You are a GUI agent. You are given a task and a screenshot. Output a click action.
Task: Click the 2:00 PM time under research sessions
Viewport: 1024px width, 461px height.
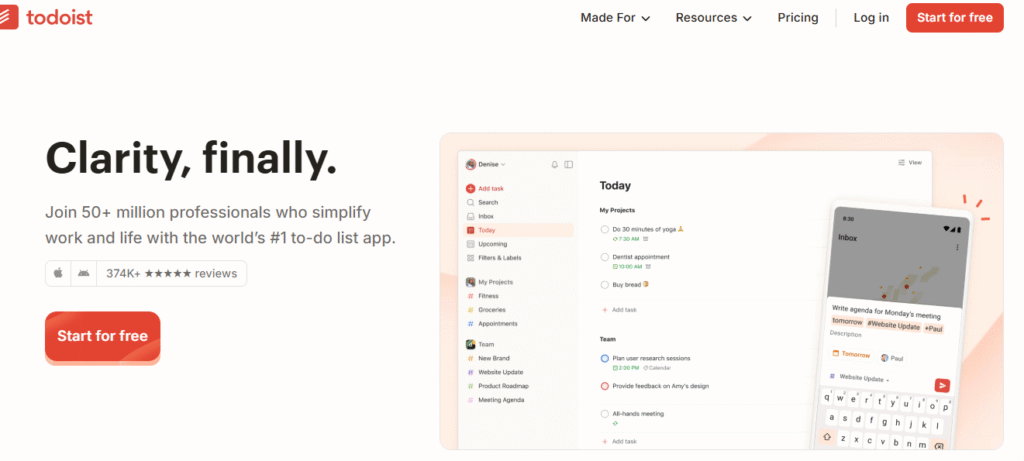tap(626, 368)
